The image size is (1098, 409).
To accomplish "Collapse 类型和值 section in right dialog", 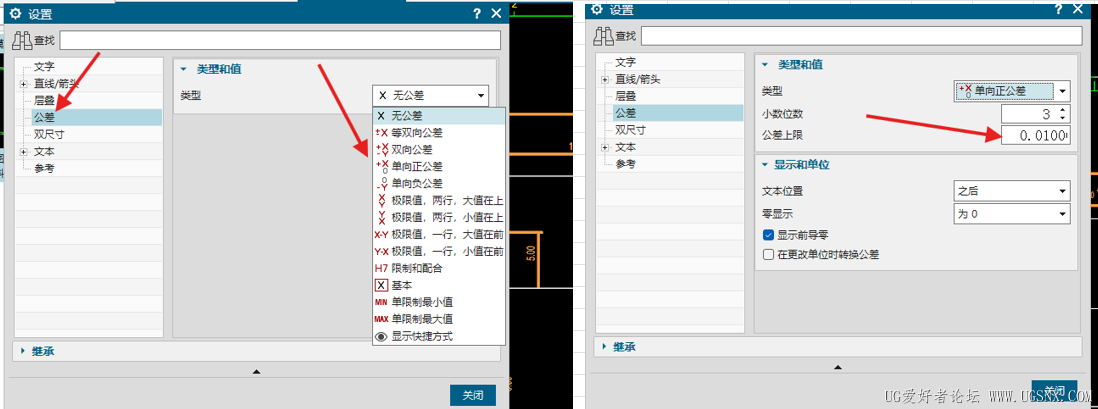I will click(765, 64).
